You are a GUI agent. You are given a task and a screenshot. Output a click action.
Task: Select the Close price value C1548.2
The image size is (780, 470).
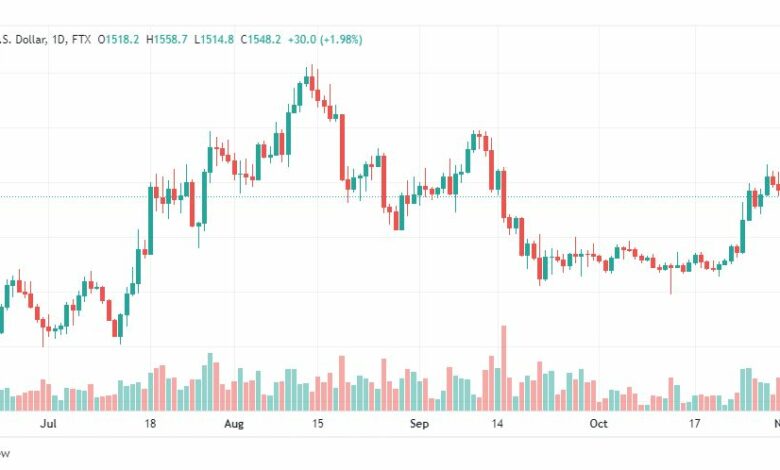pyautogui.click(x=261, y=39)
